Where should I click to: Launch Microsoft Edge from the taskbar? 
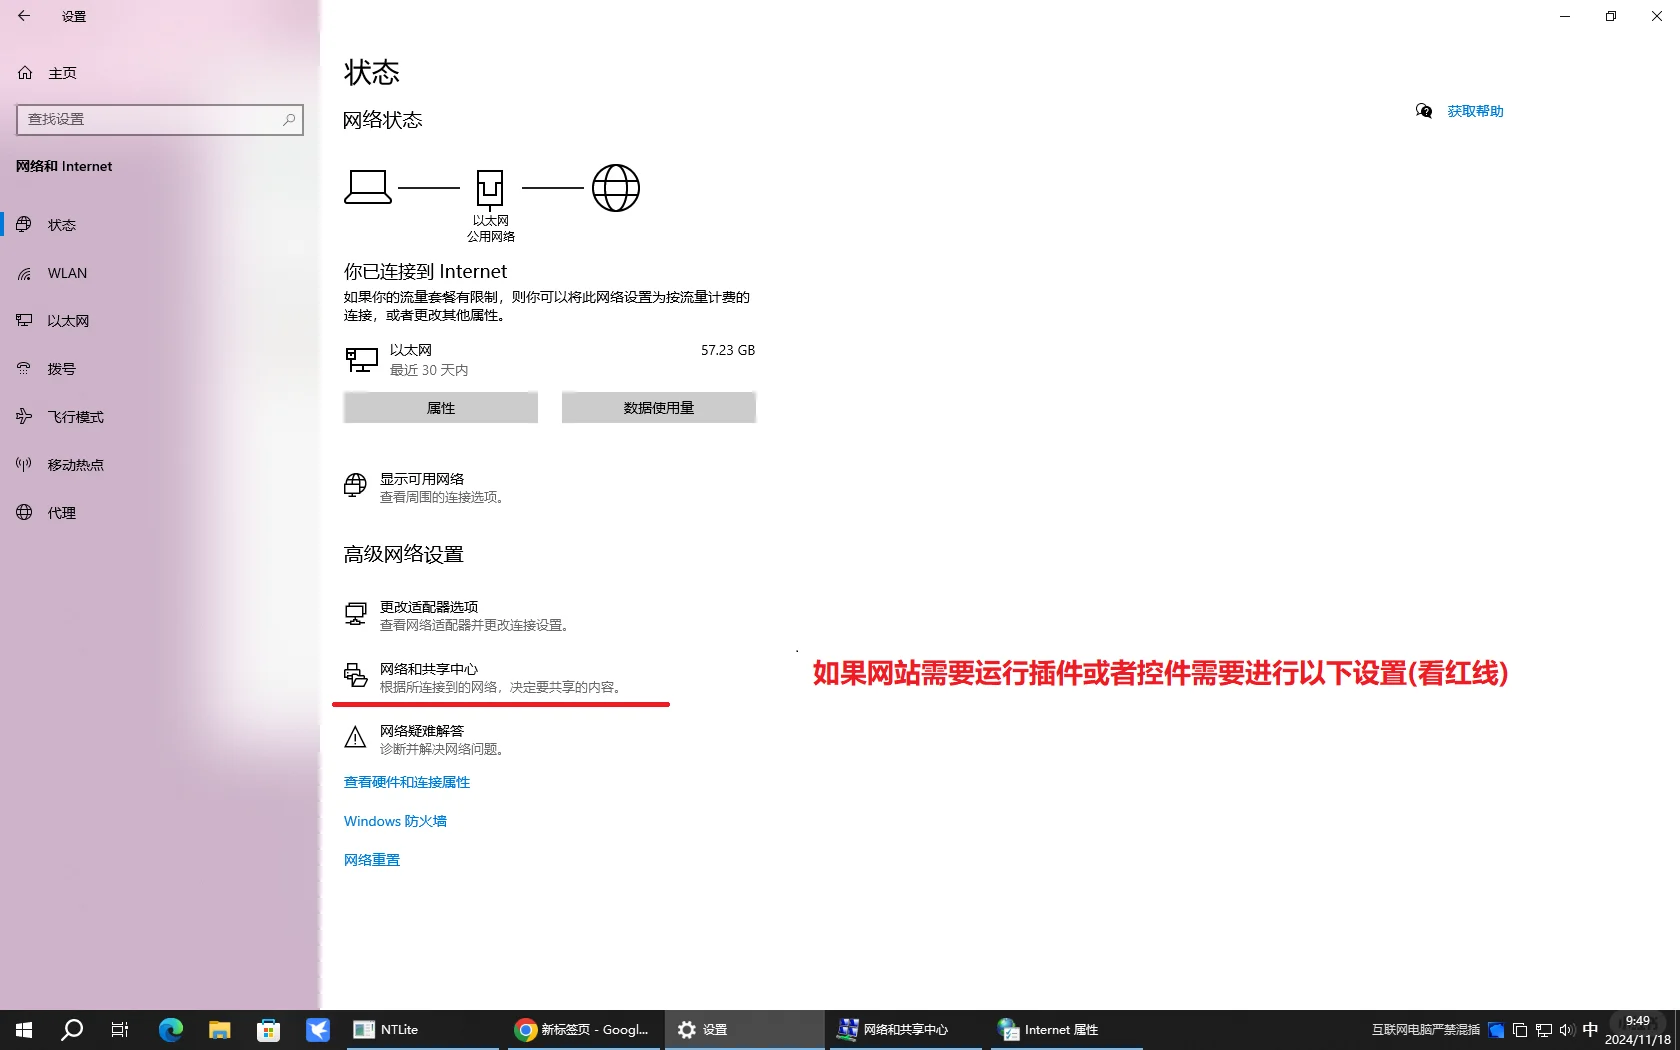point(171,1030)
